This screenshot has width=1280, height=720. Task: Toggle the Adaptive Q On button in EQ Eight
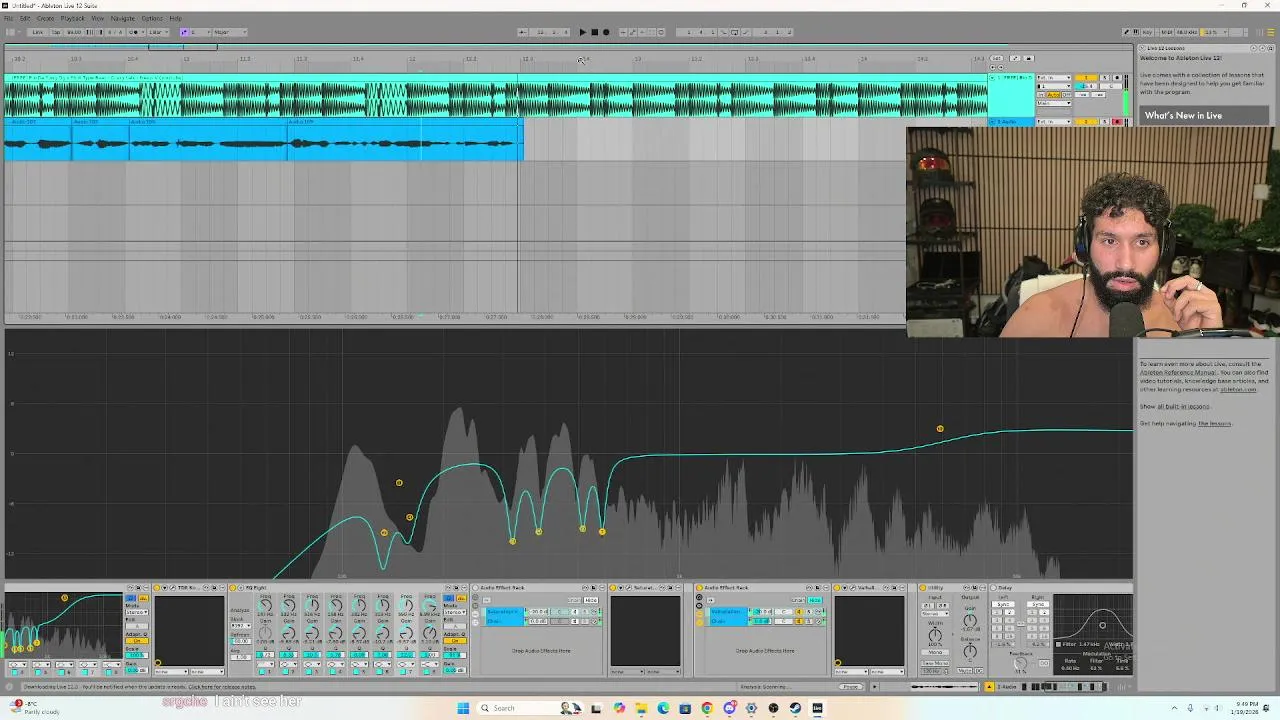[x=455, y=641]
